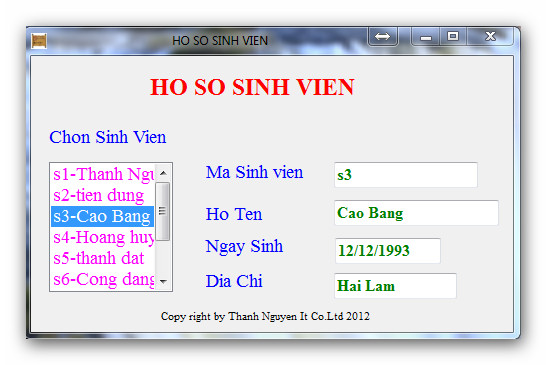Screen dimensions: 547x365
Task: Select s2-tien dung in student list
Action: tap(103, 195)
